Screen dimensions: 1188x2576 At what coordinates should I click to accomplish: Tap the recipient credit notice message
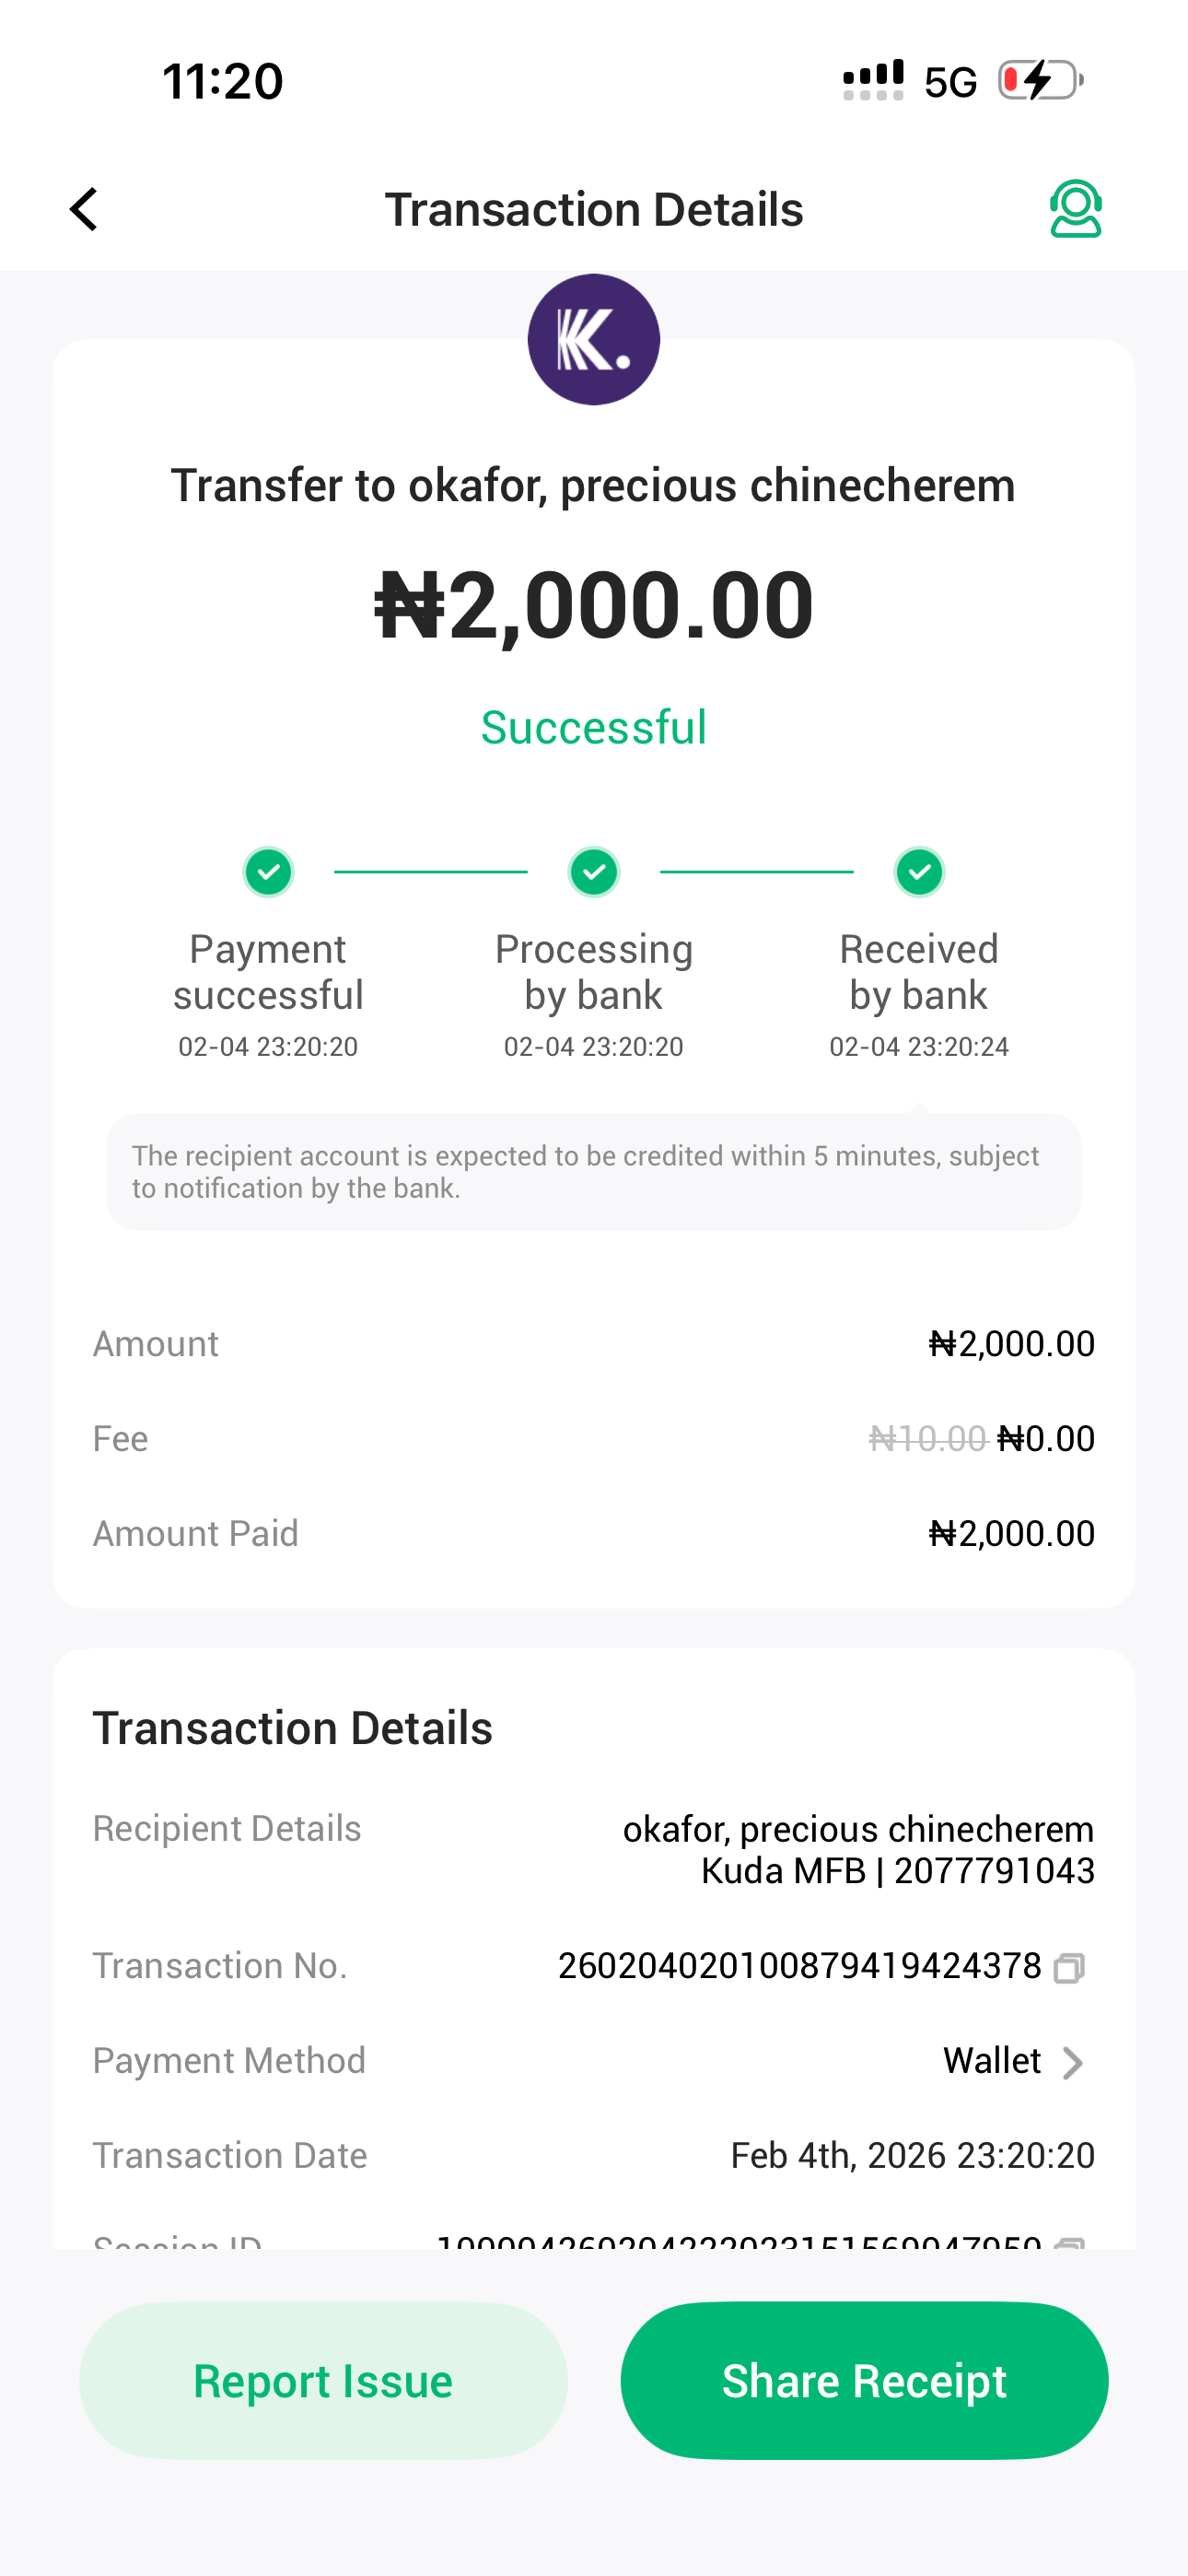[594, 1172]
